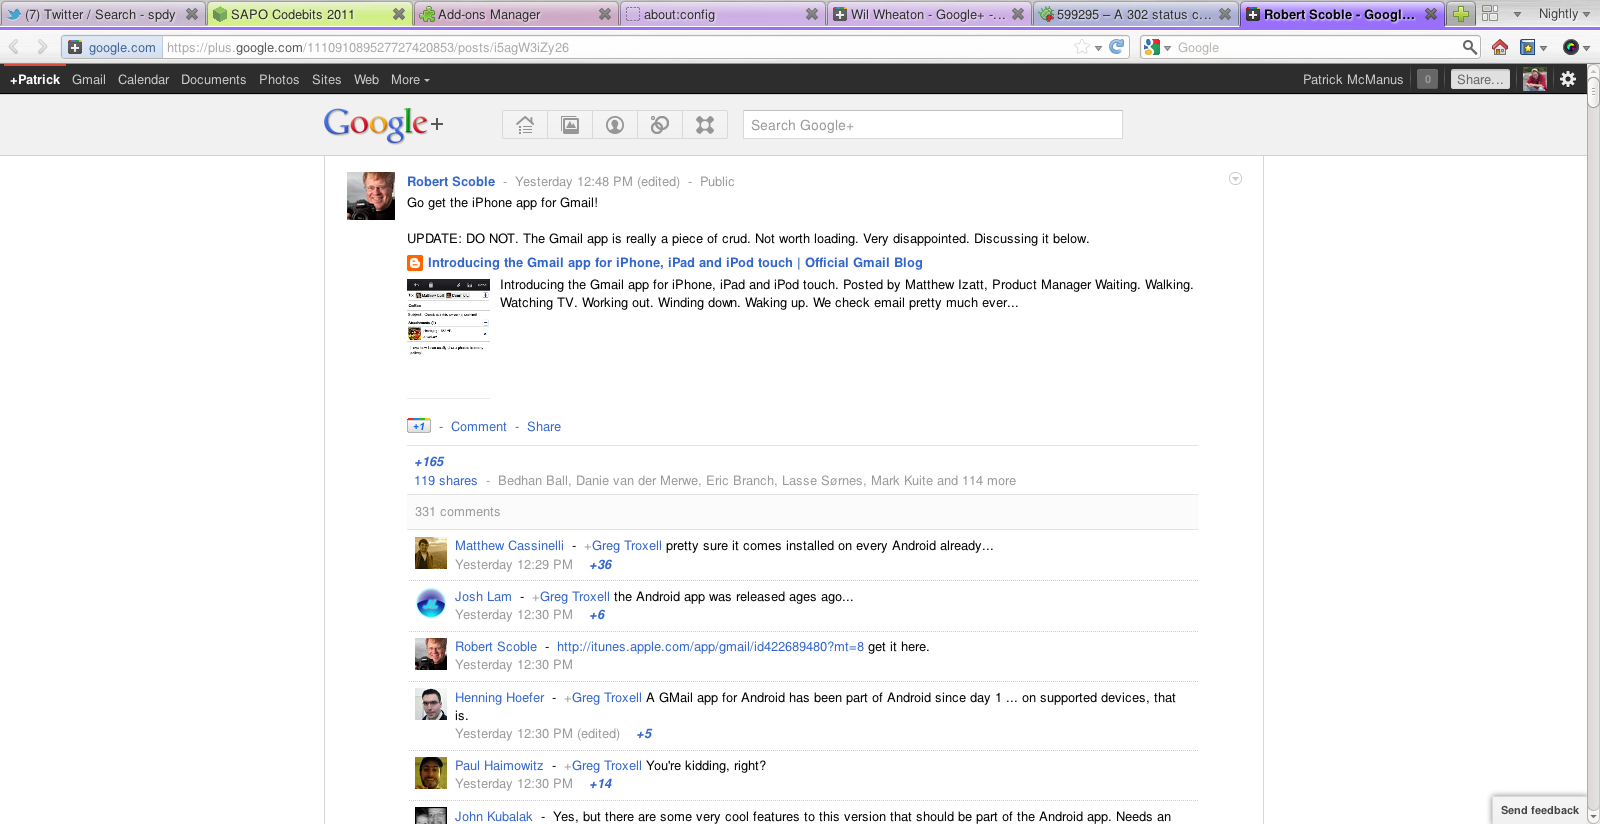This screenshot has height=824, width=1600.
Task: Go back with browser back arrow
Action: [x=15, y=47]
